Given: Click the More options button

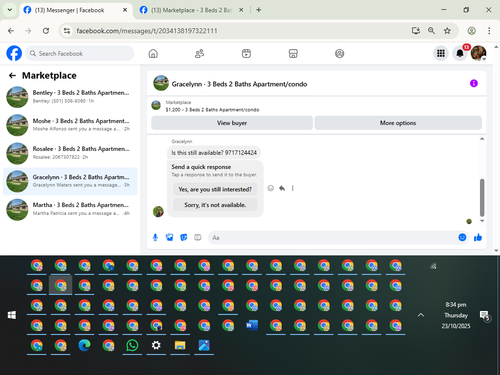Looking at the screenshot, I should [x=398, y=123].
